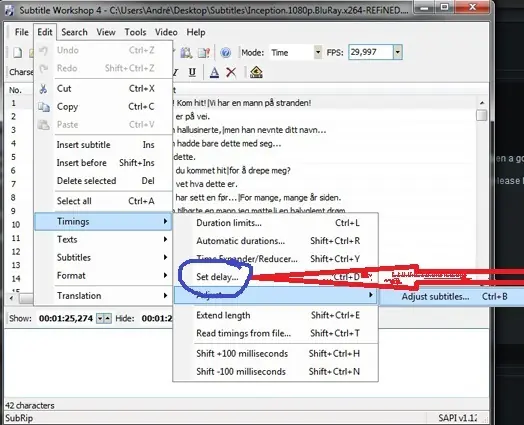Viewport: 524px width, 425px height.
Task: Click Adjust subtitles... submenu entry
Action: tap(452, 297)
